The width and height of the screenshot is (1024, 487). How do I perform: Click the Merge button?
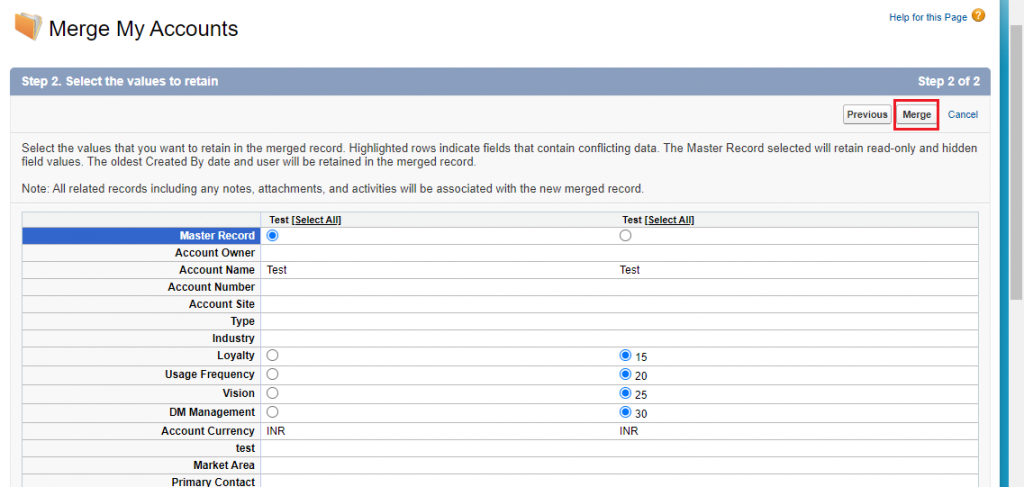pyautogui.click(x=916, y=115)
